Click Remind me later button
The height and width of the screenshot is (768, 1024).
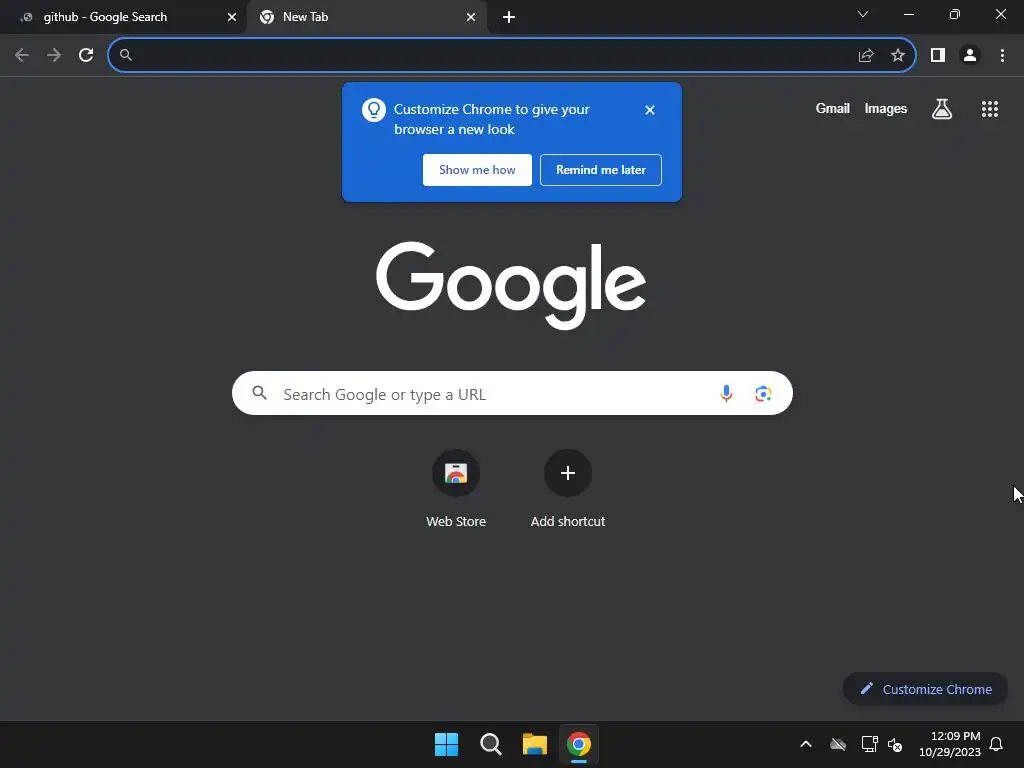tap(601, 170)
